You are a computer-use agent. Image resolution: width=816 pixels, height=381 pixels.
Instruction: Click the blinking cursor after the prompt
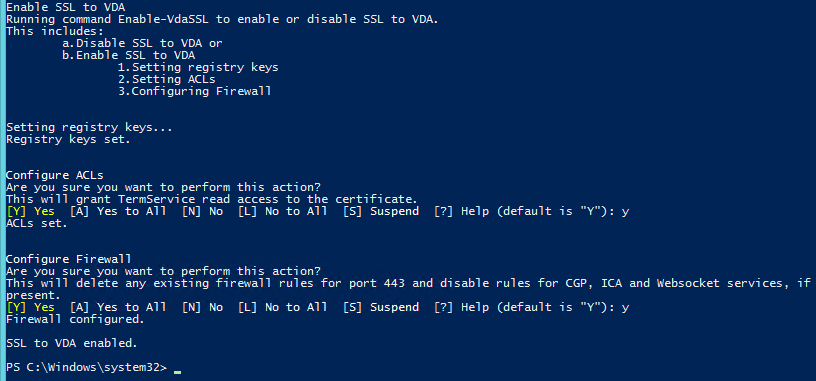[177, 372]
